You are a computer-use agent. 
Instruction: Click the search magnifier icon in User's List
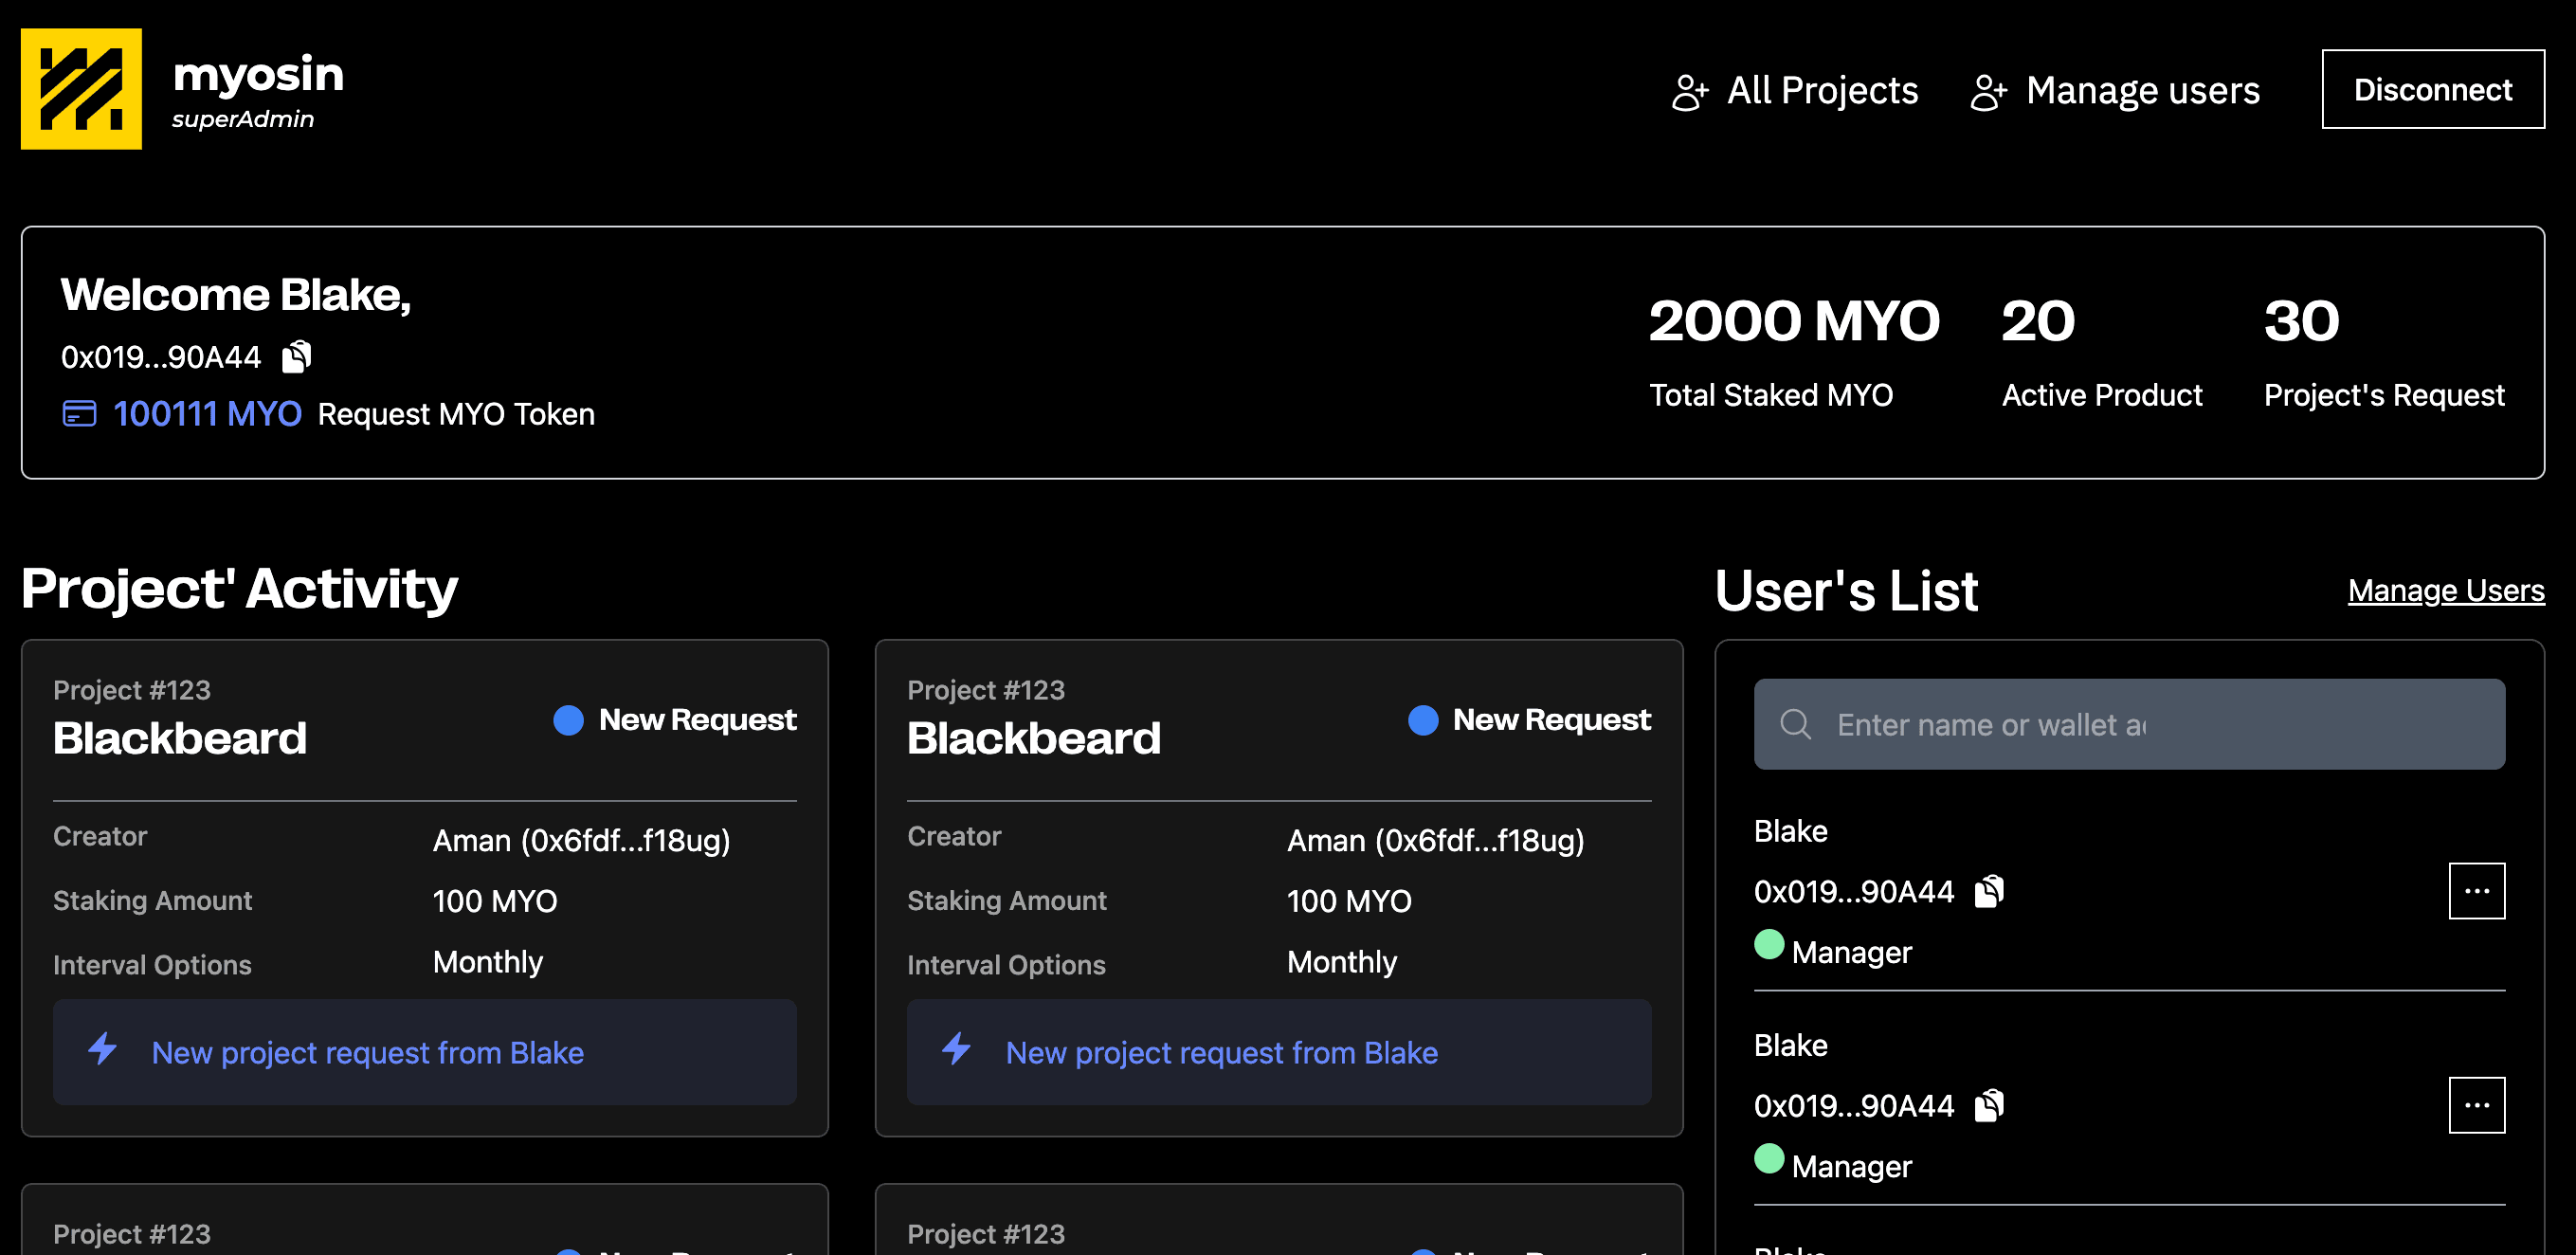tap(1796, 724)
